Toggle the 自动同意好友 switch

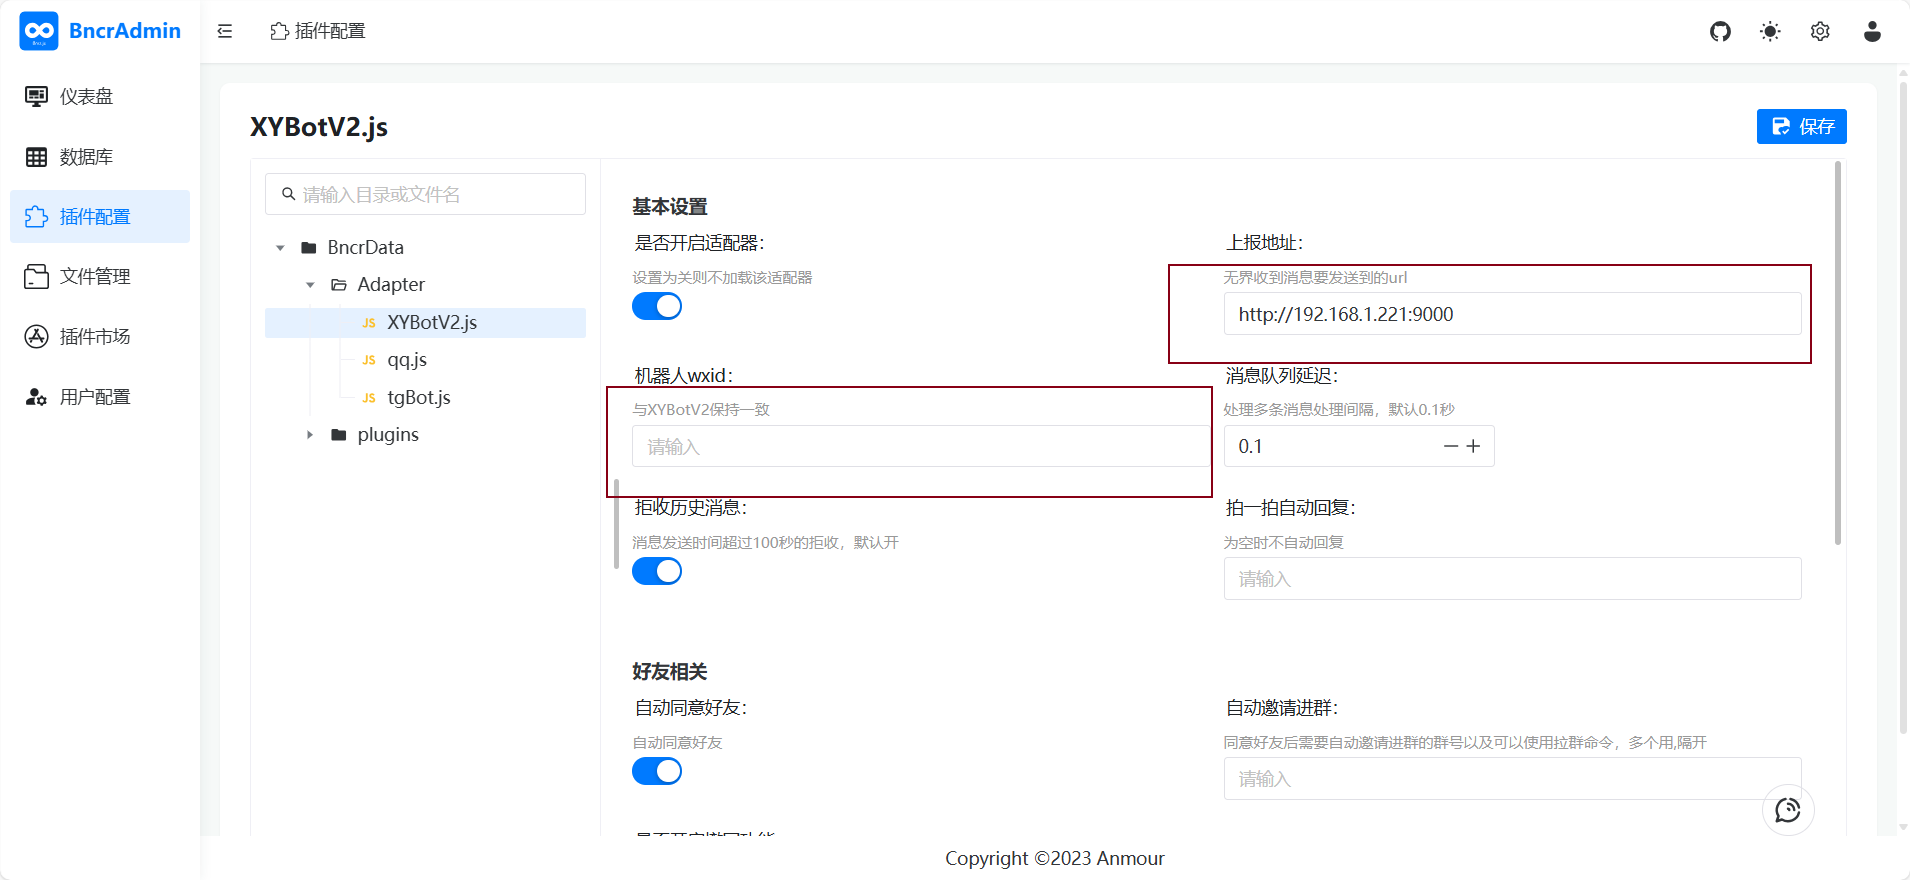[657, 771]
